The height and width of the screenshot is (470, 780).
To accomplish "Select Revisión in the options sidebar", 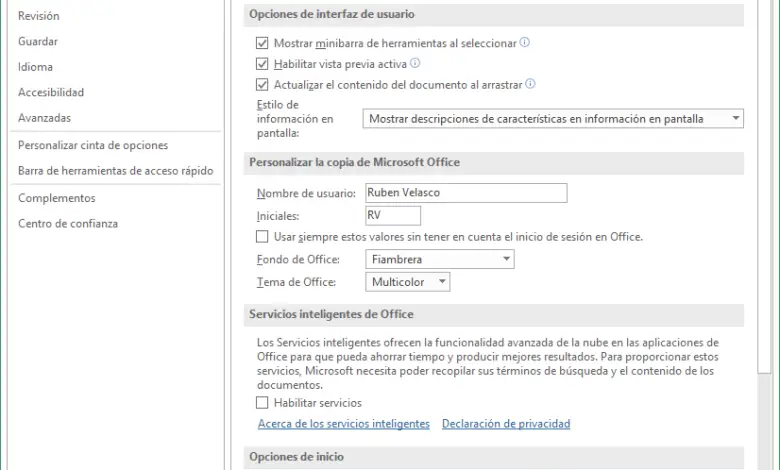I will pos(39,16).
